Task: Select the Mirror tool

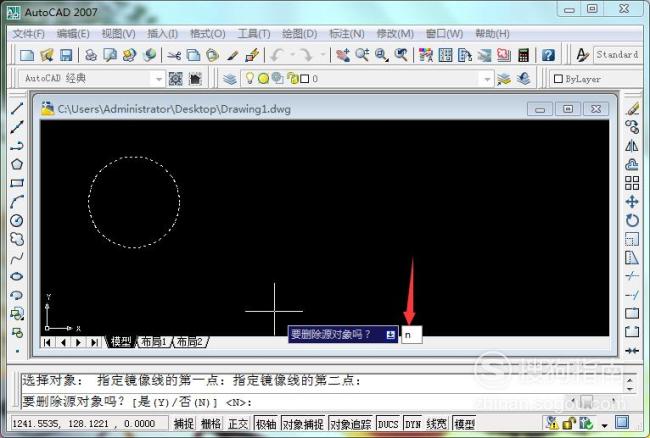Action: 632,146
